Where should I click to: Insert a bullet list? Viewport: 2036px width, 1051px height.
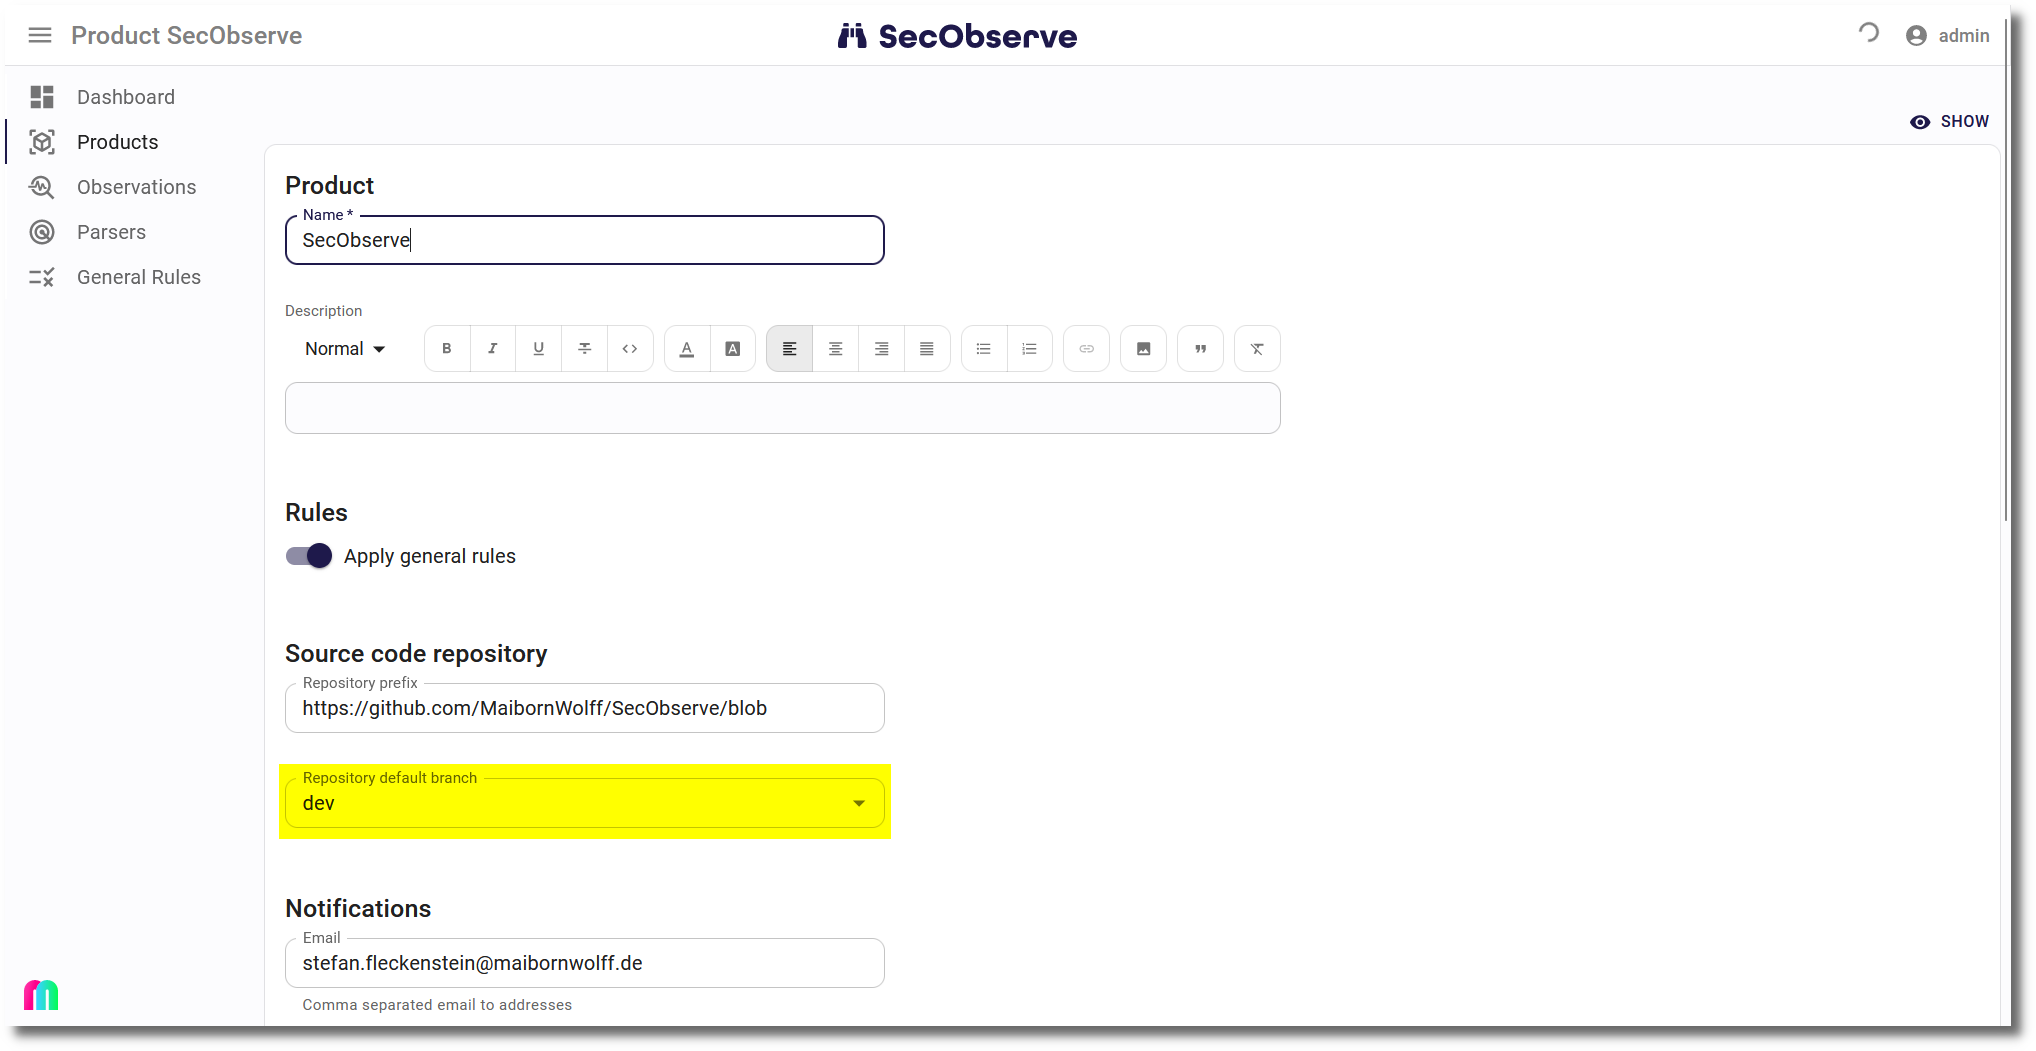pos(983,349)
